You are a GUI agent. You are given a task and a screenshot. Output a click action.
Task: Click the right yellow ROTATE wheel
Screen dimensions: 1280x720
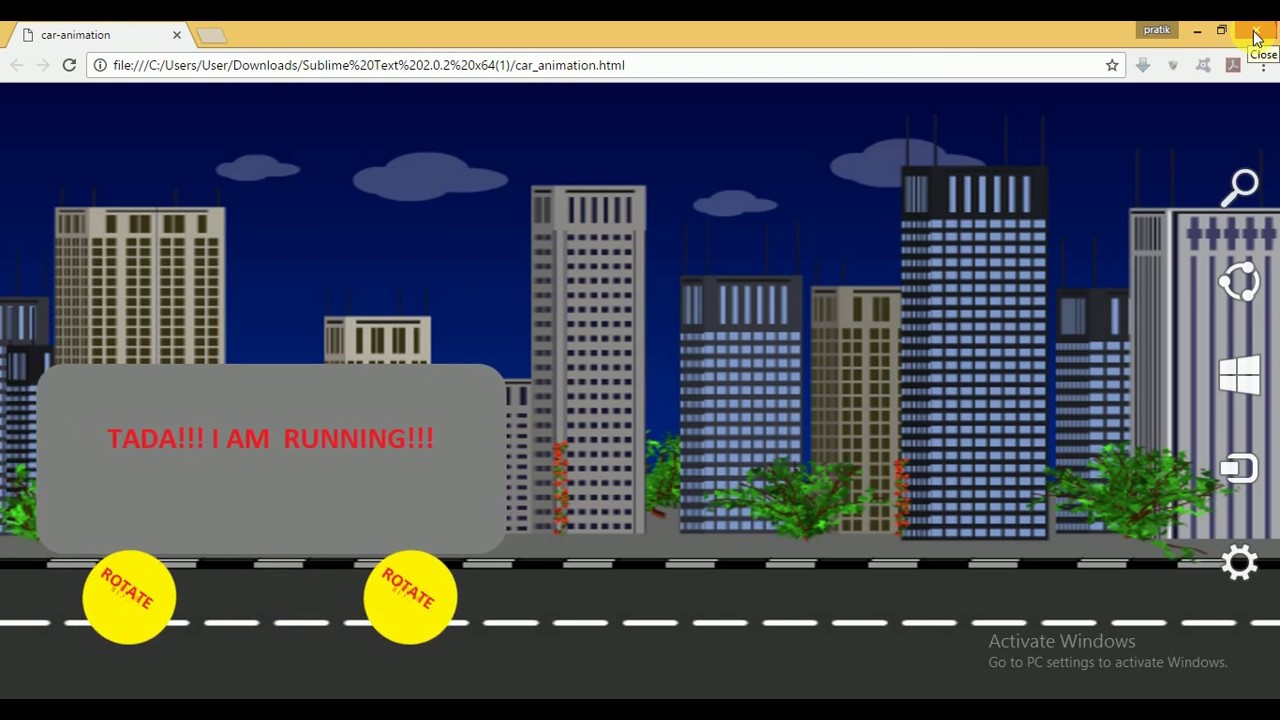coord(410,597)
